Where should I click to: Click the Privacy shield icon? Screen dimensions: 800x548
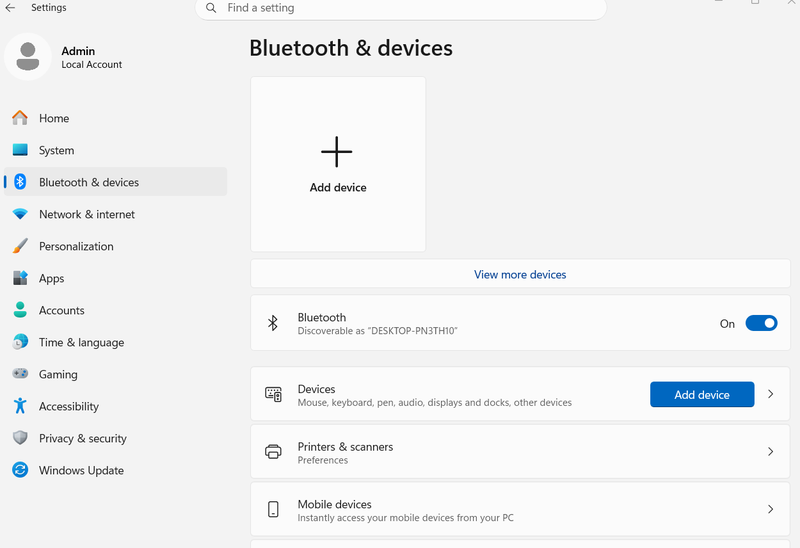tap(20, 438)
